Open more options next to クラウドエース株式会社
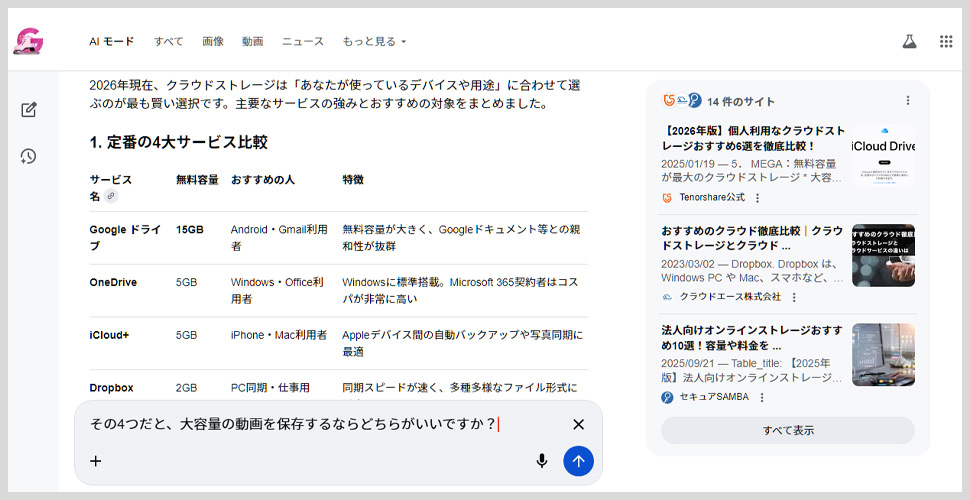Image resolution: width=970 pixels, height=500 pixels. 794,298
